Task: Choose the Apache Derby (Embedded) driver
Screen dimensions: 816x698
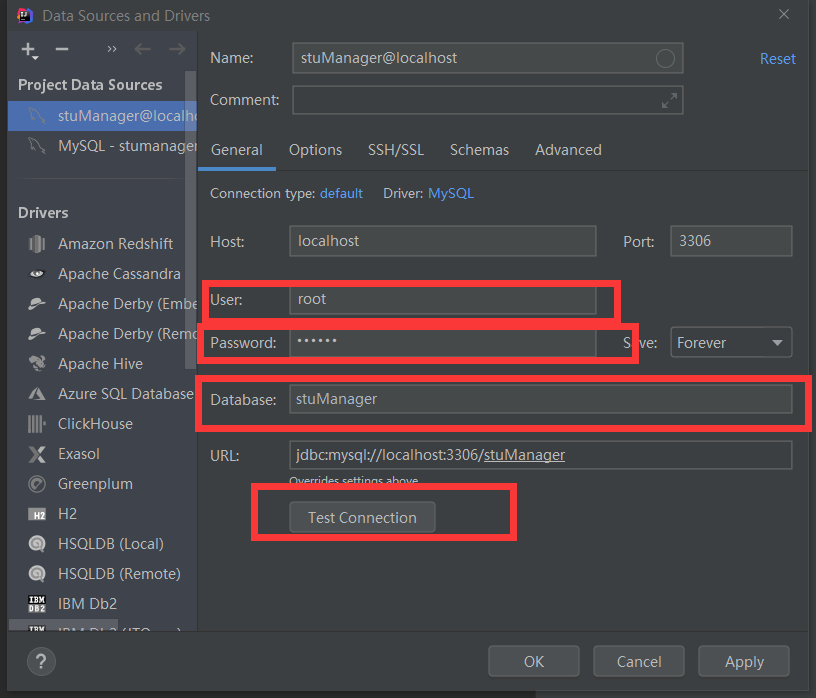Action: coord(103,304)
